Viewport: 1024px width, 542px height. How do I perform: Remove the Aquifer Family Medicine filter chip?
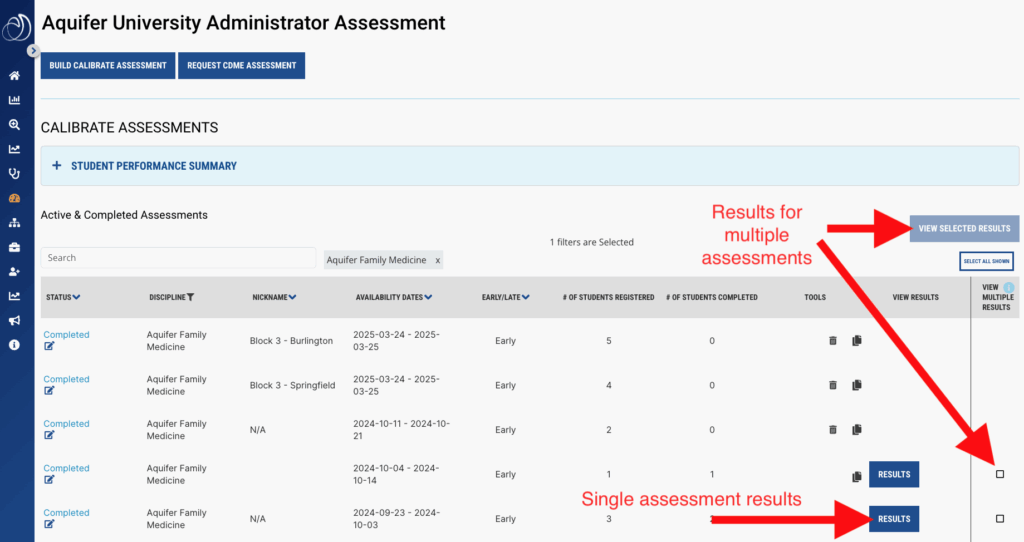[x=438, y=260]
